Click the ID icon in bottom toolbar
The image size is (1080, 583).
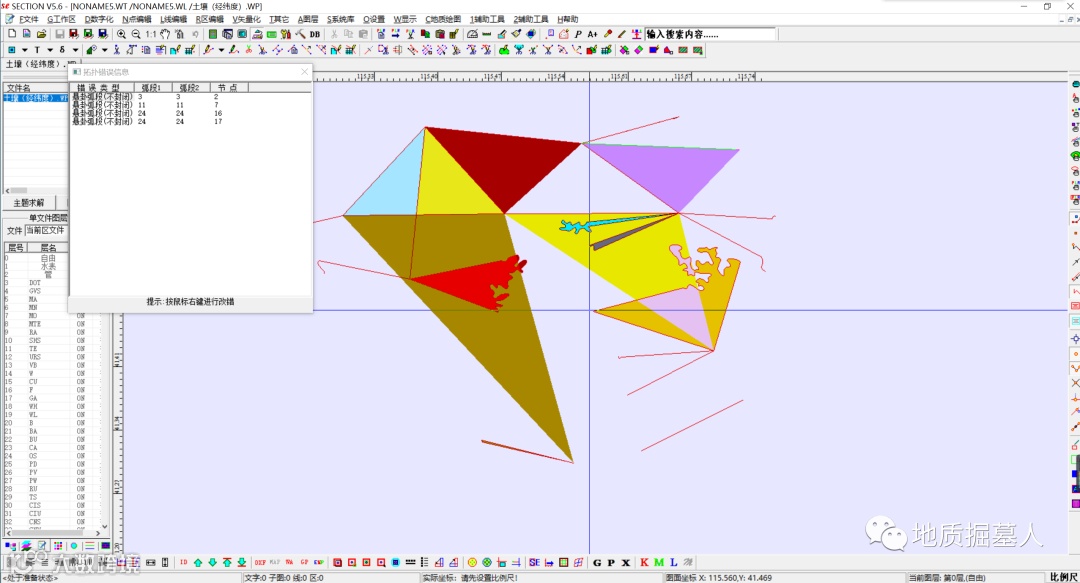[x=183, y=562]
